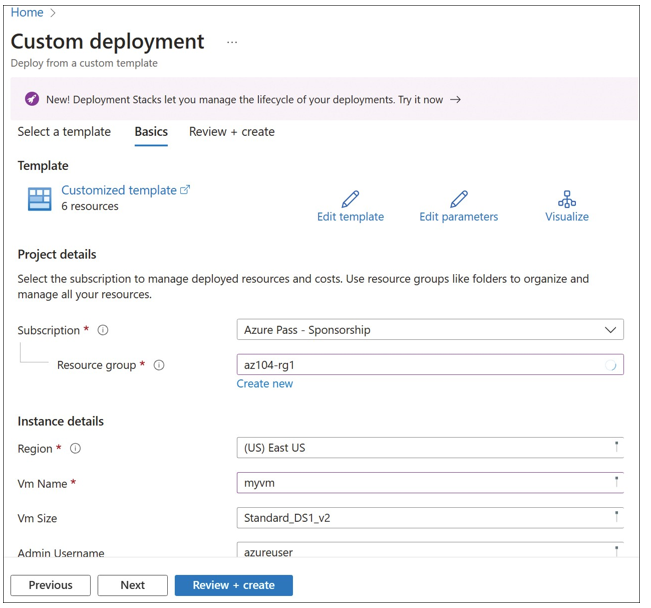Open the Review + create tab
Image resolution: width=651 pixels, height=608 pixels.
point(232,132)
